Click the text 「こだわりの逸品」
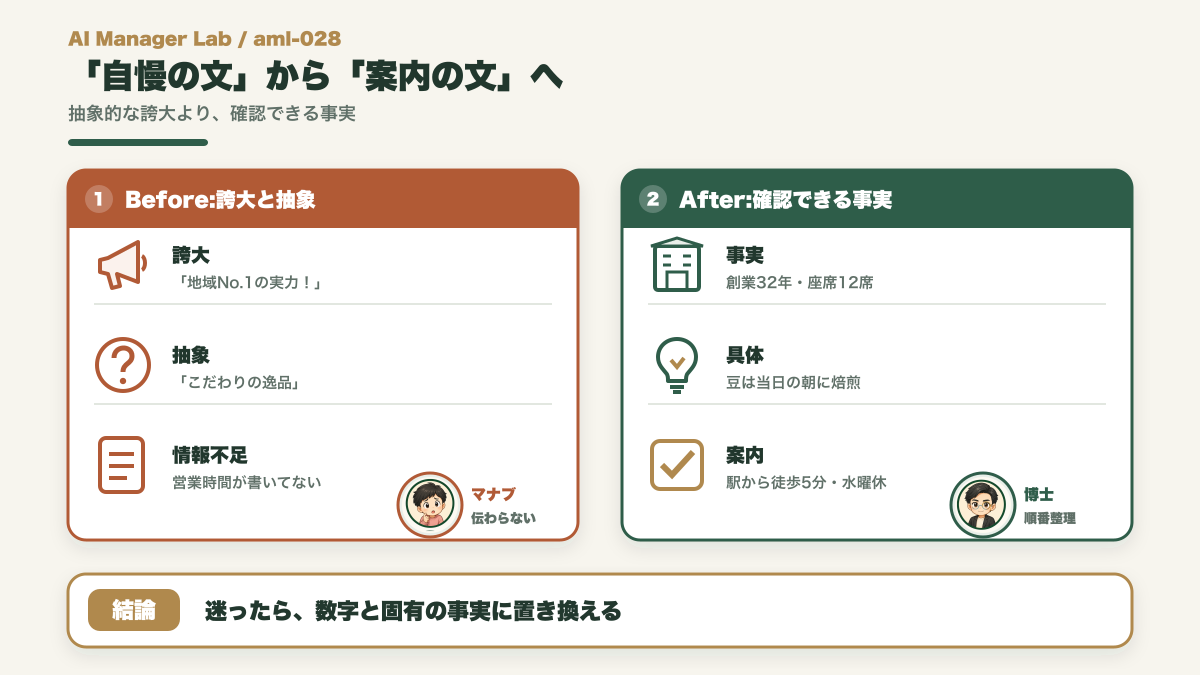This screenshot has height=675, width=1200. pyautogui.click(x=239, y=383)
